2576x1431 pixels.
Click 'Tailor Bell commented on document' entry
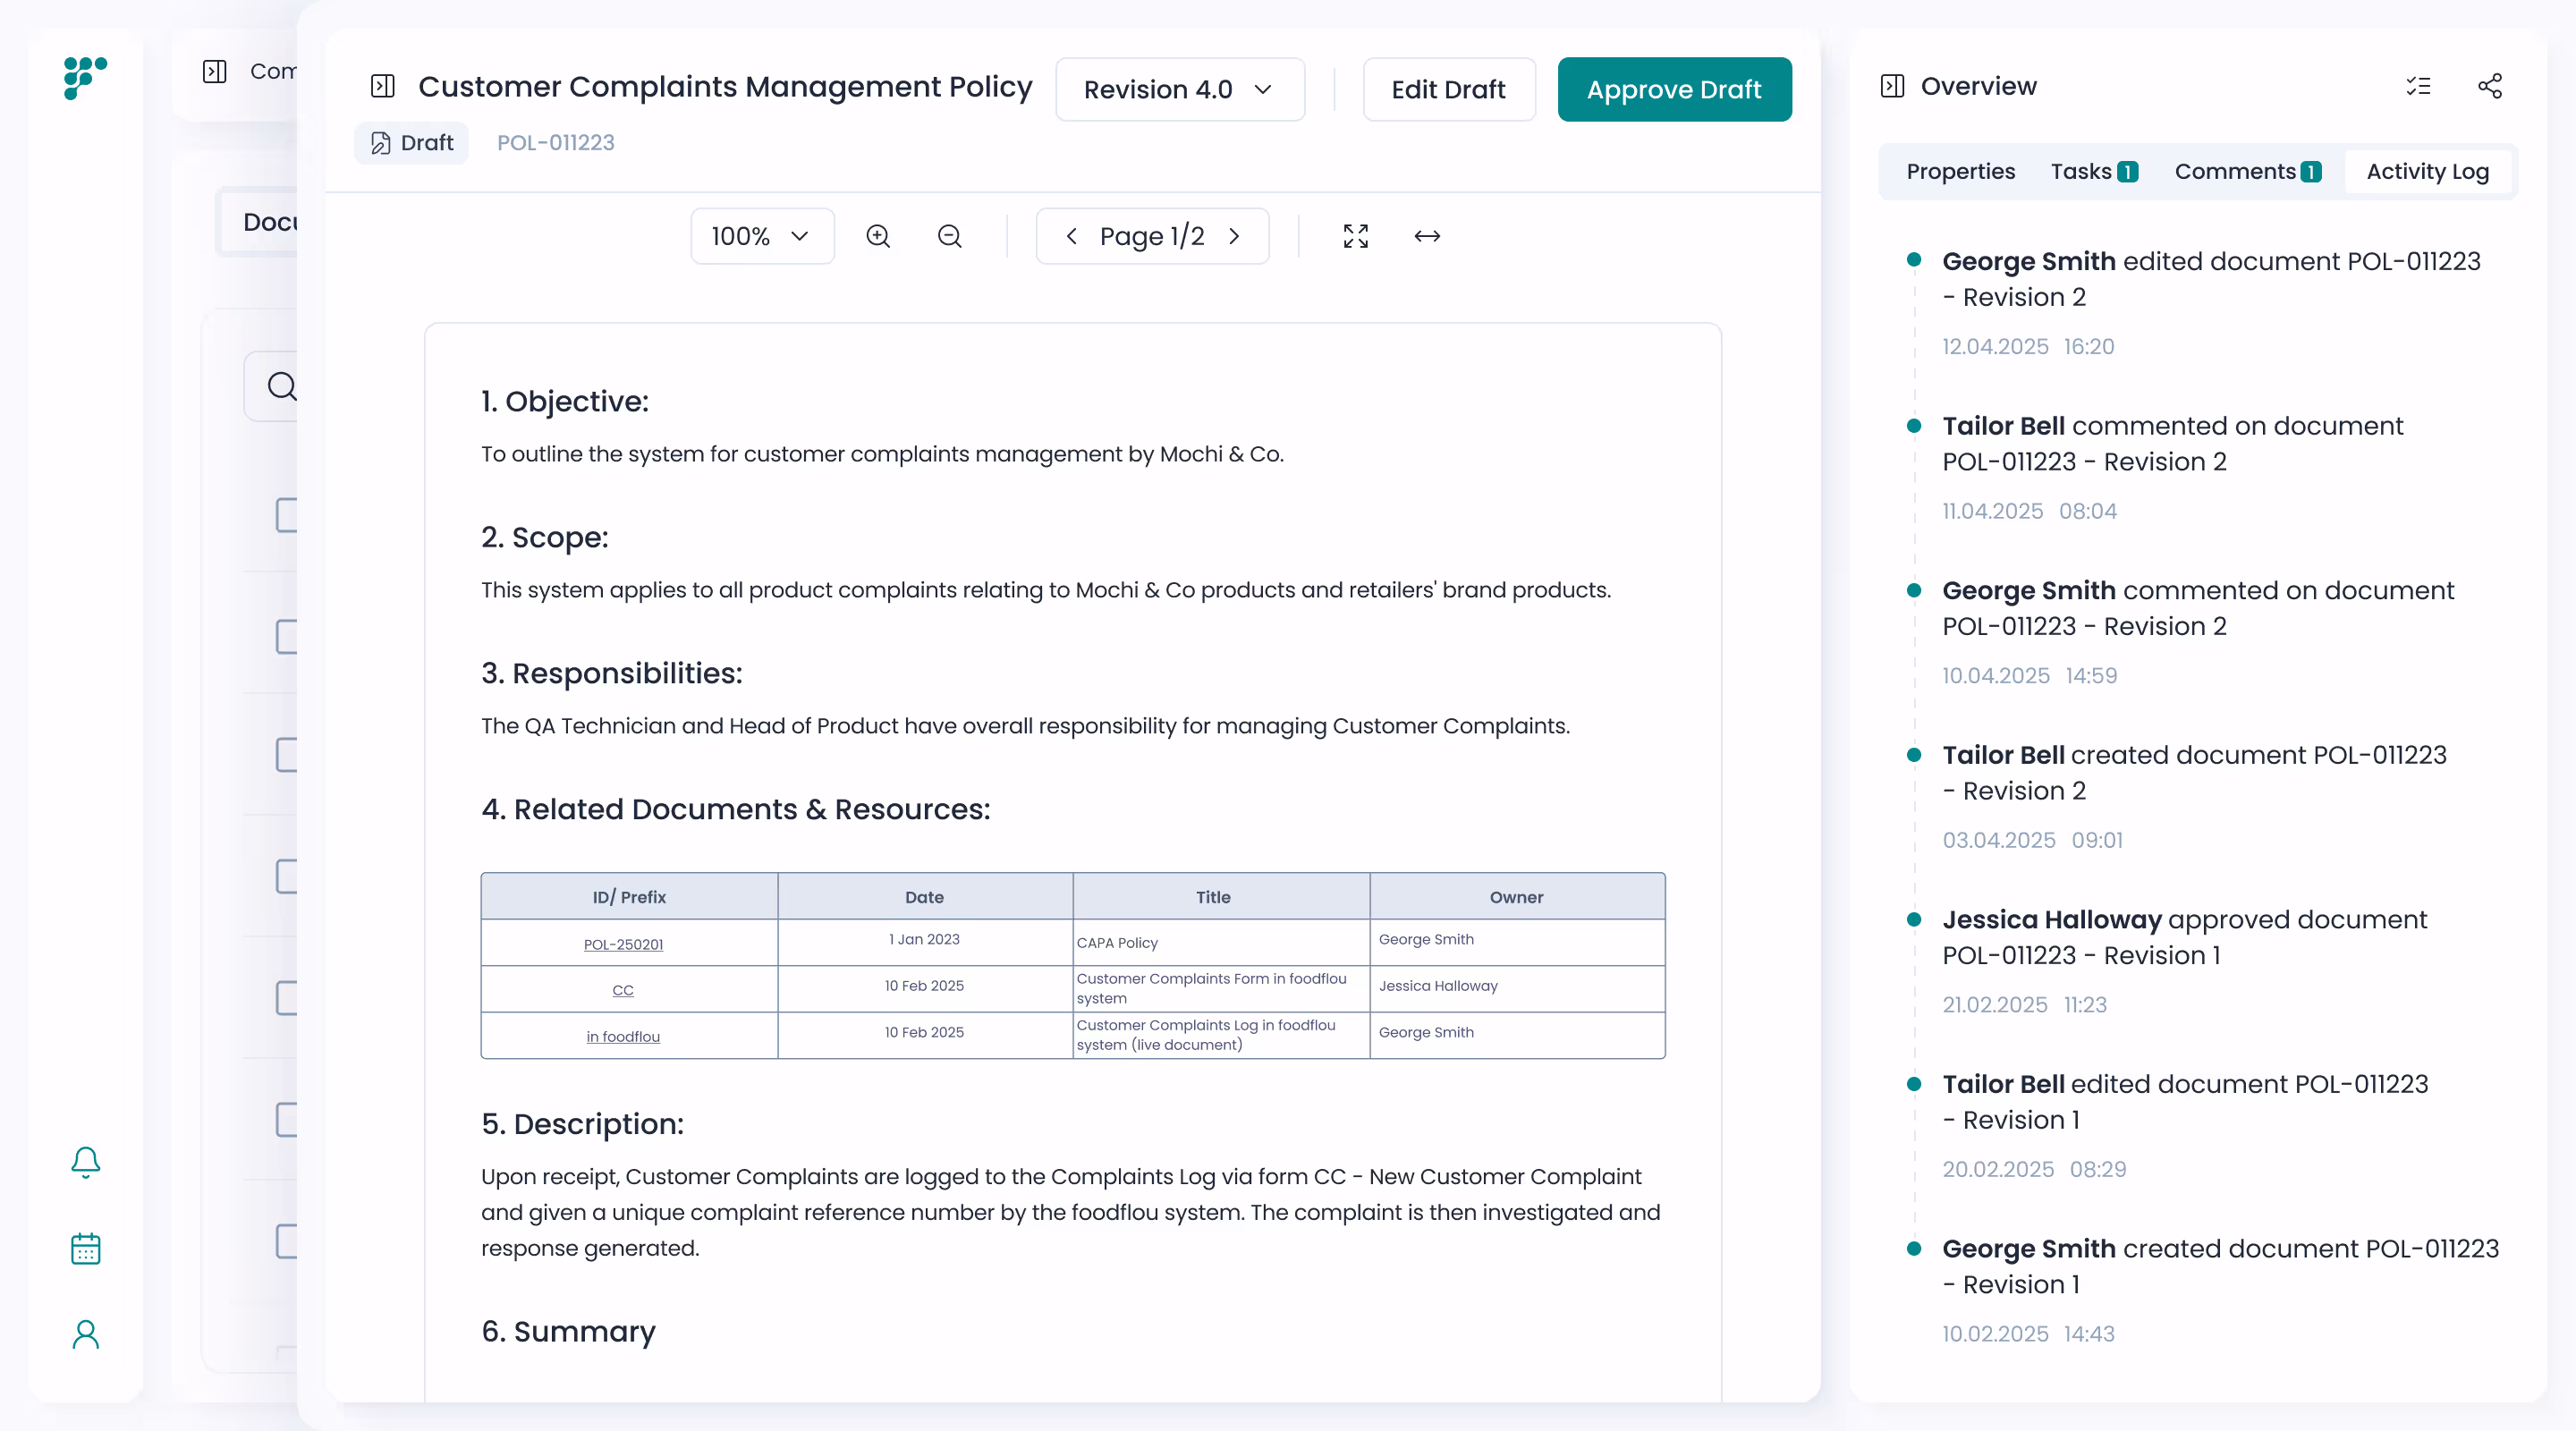pyautogui.click(x=2172, y=444)
